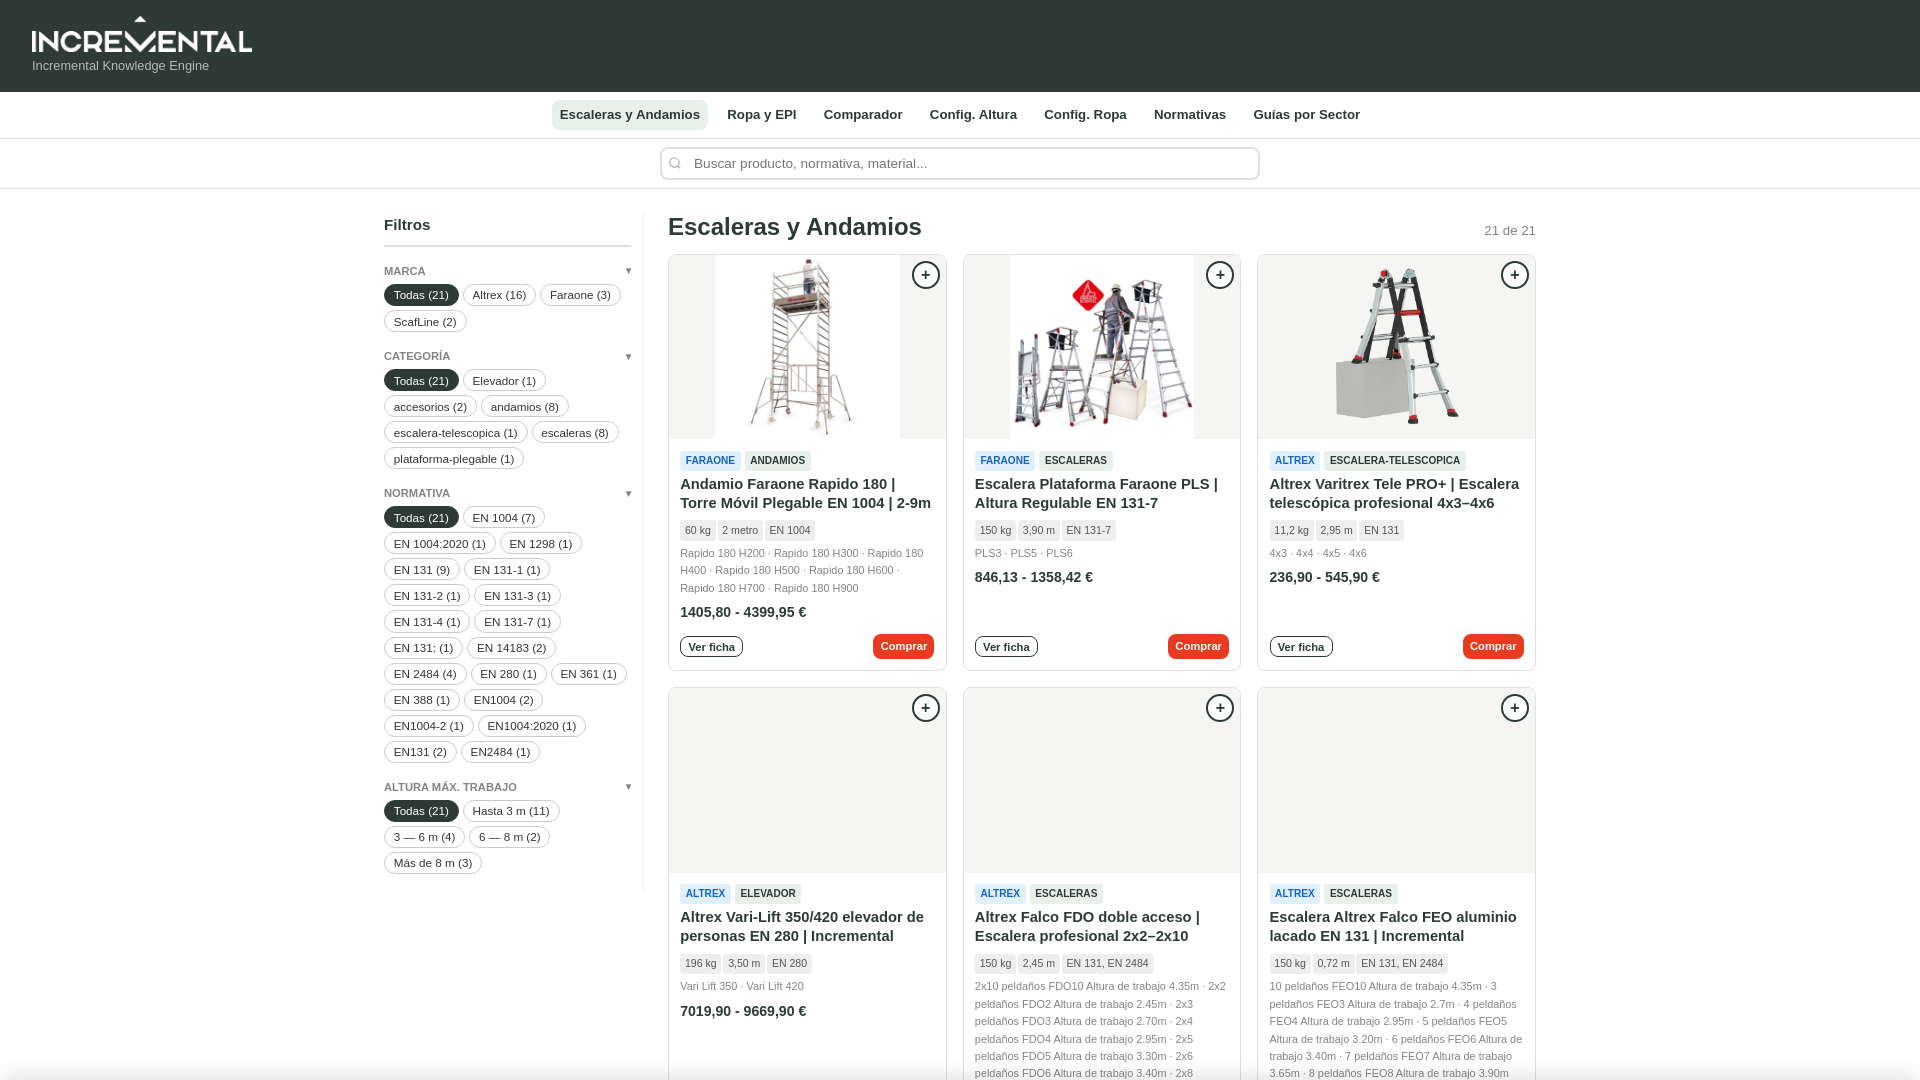This screenshot has width=1920, height=1080.
Task: Add Escalera Altrex Falco FEO to comparator
Action: 1515,708
